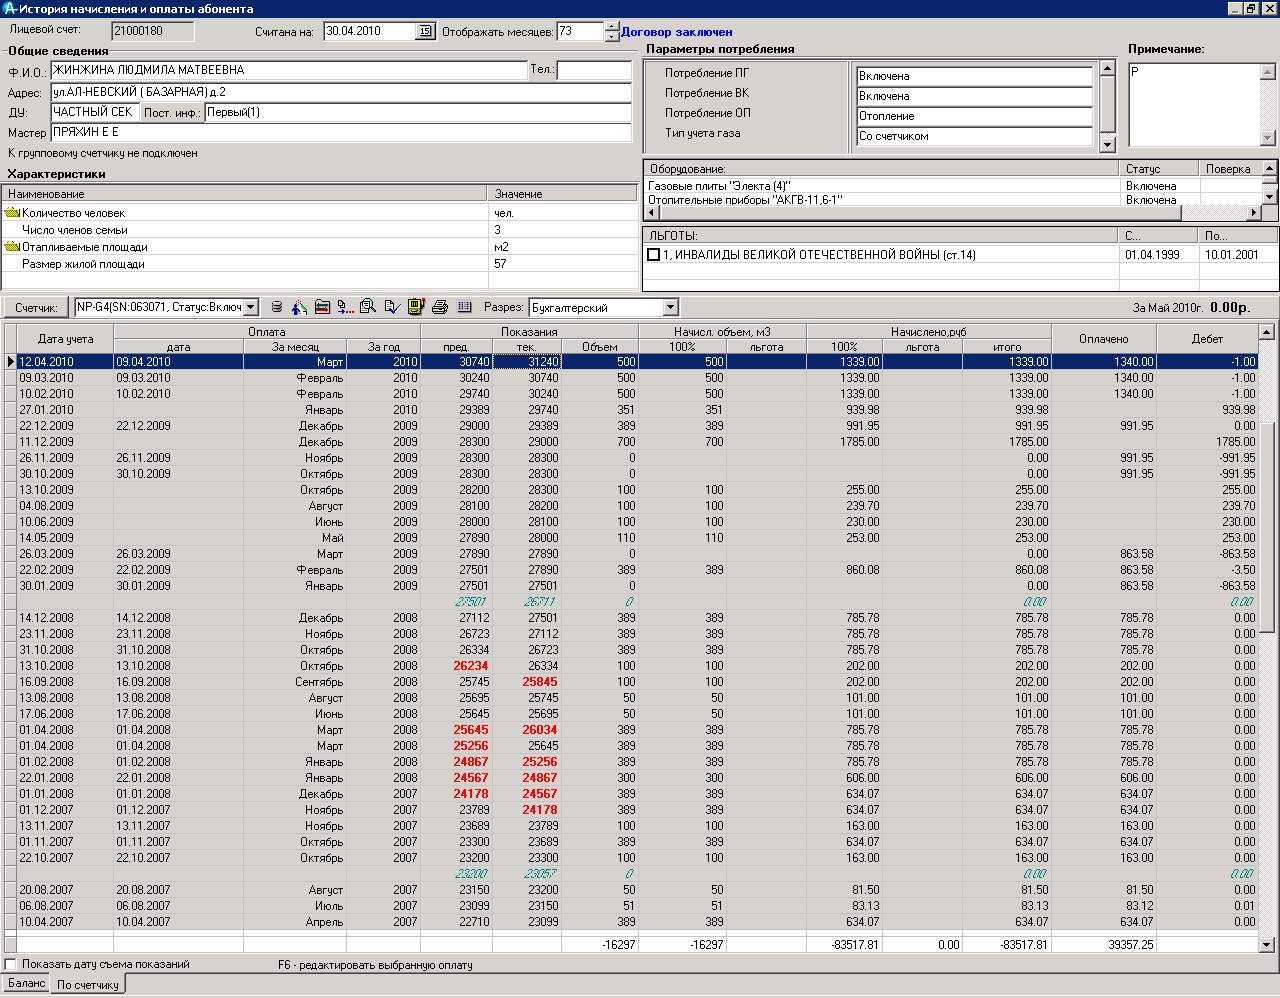Click the 'Пост. инф.:' button
This screenshot has width=1280, height=998.
click(x=171, y=113)
